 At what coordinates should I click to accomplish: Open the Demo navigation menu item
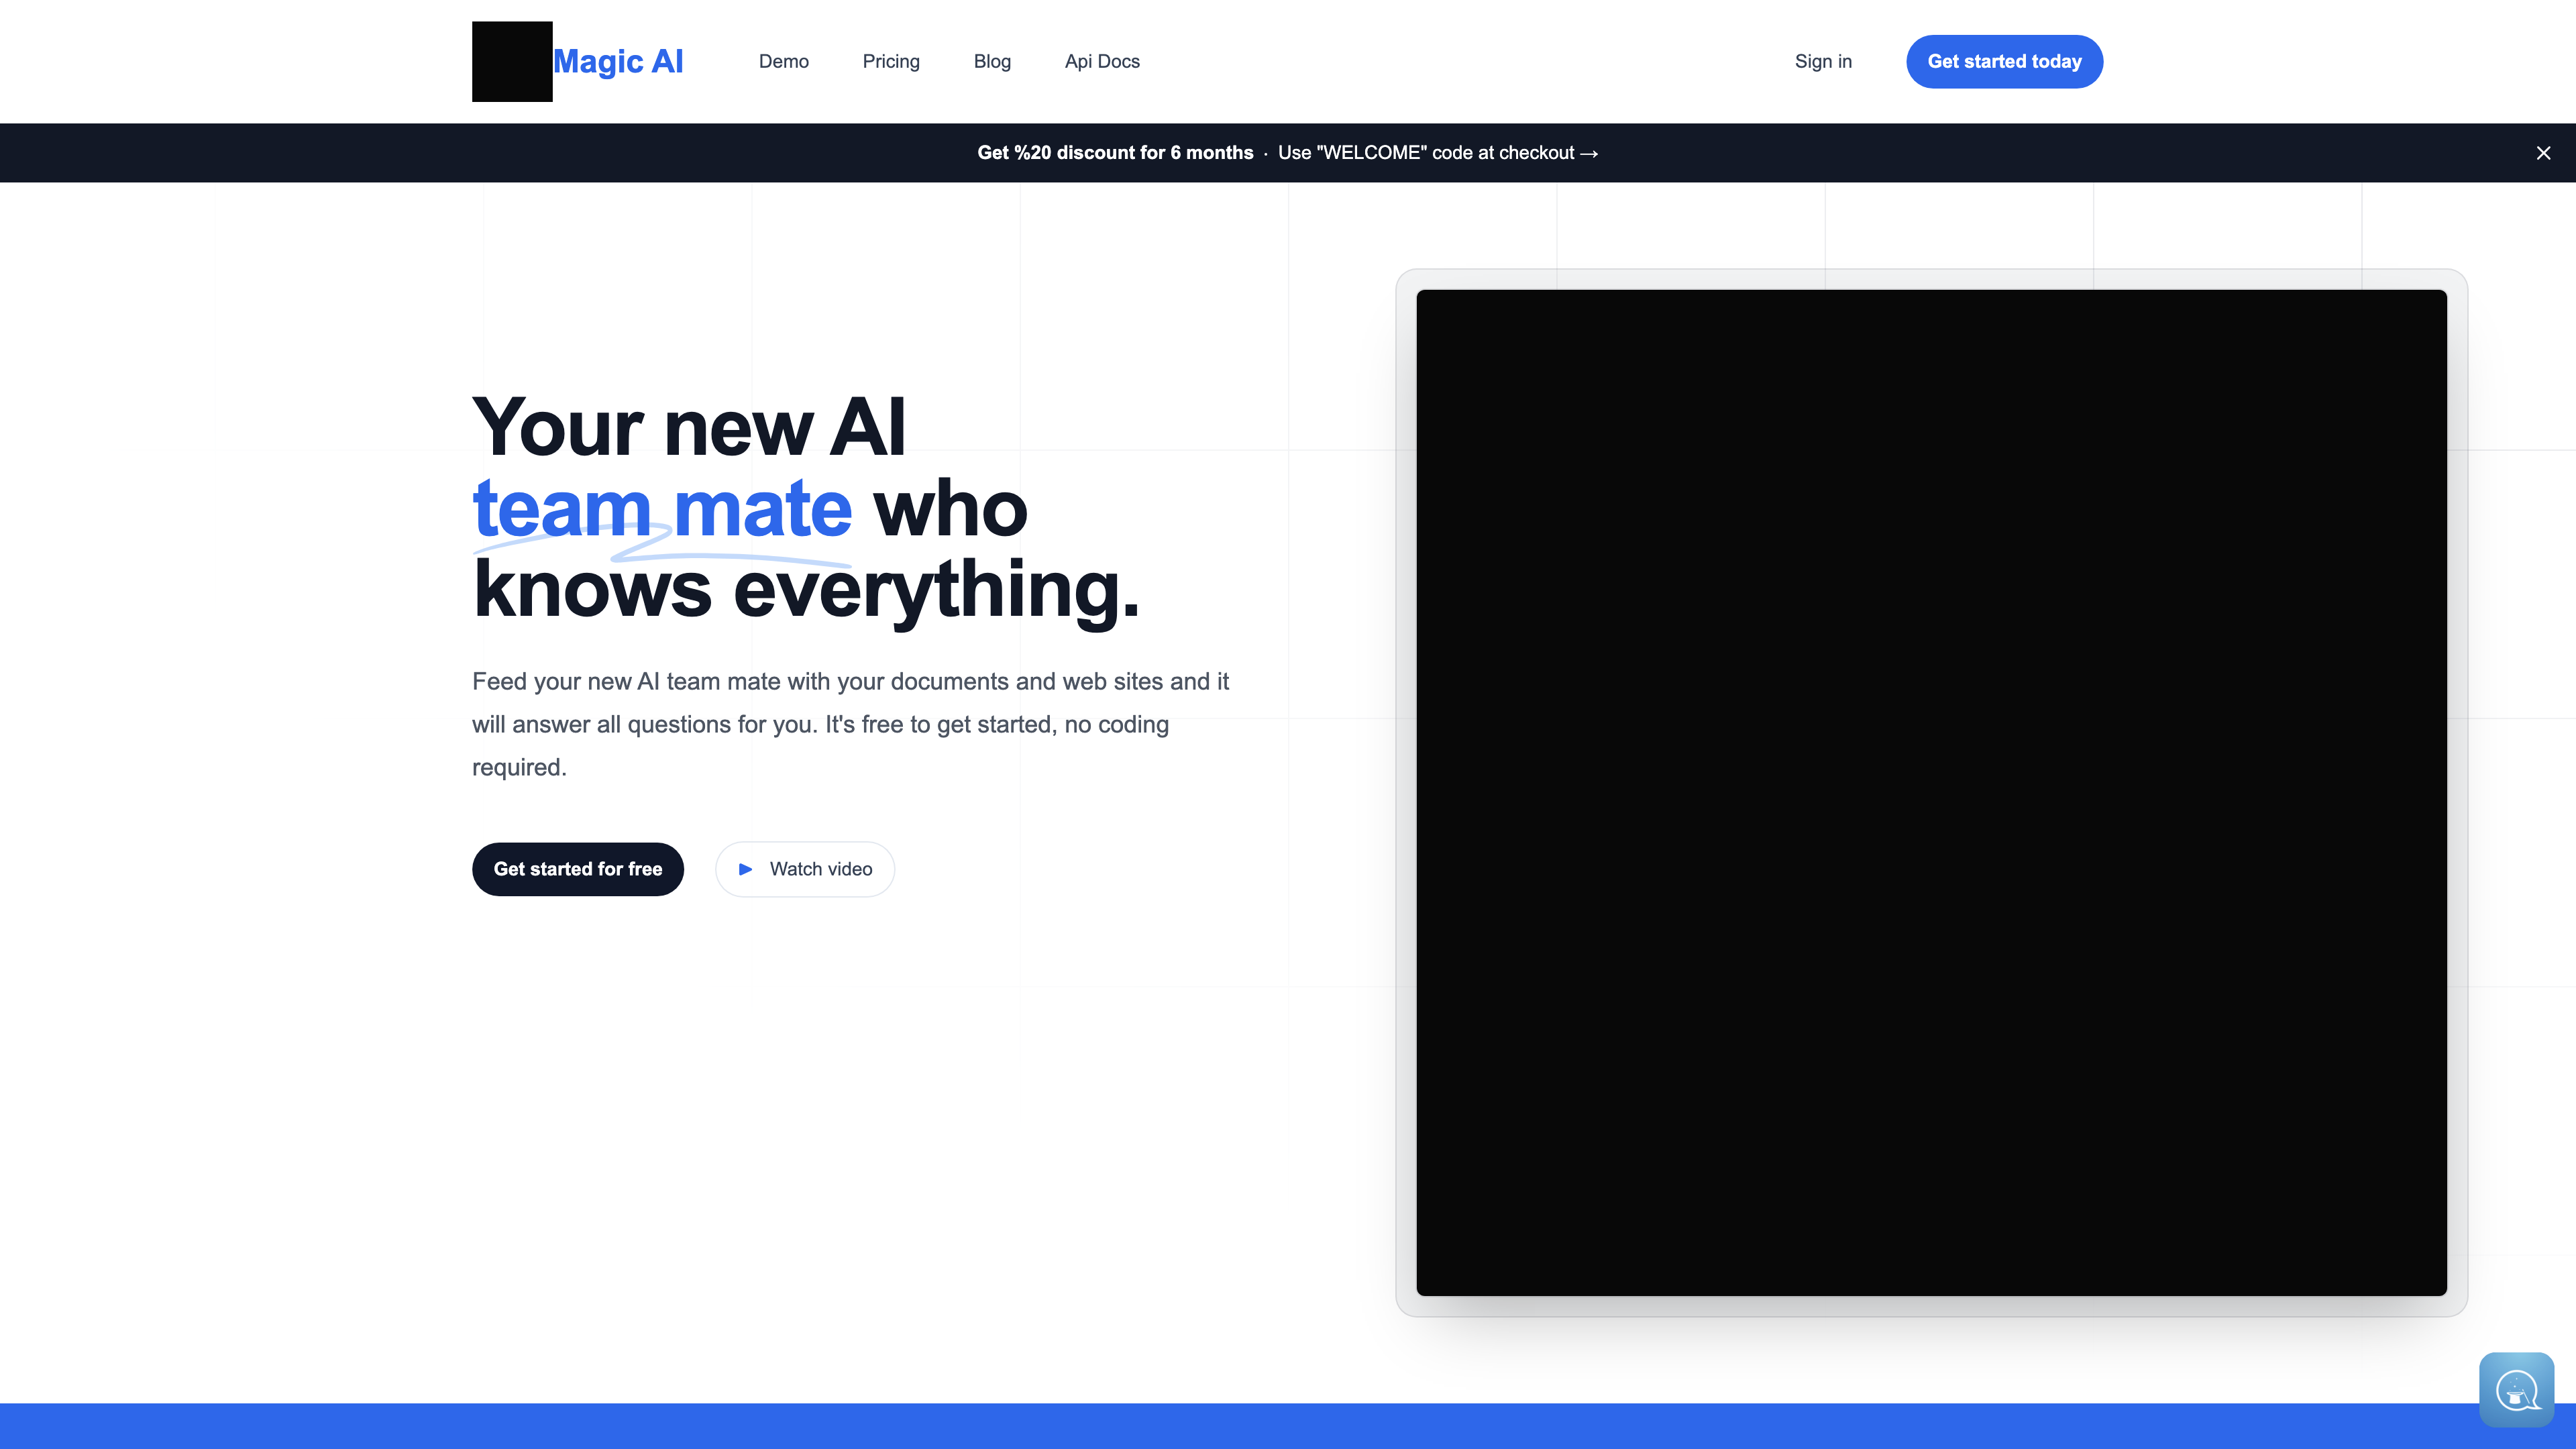[x=782, y=62]
